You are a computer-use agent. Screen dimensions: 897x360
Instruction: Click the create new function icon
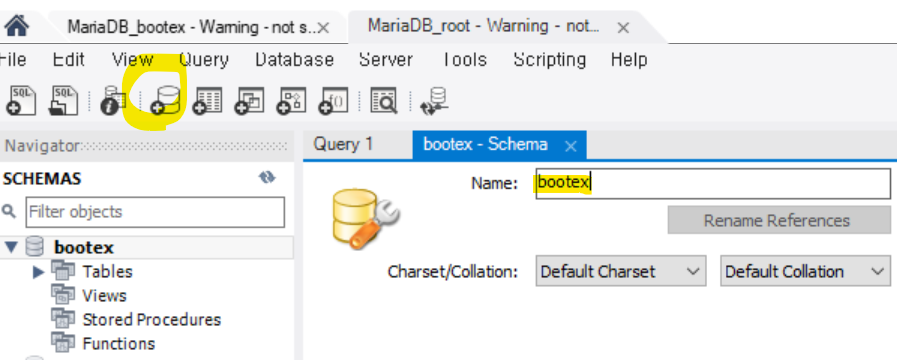pos(334,100)
